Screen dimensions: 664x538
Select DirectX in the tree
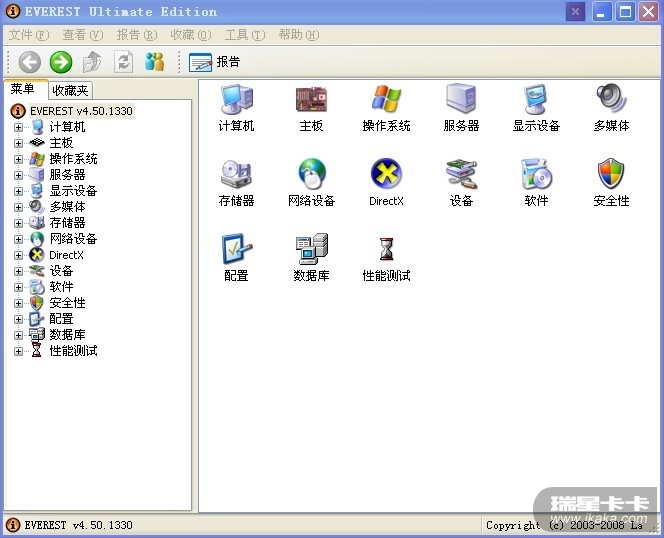pos(66,255)
